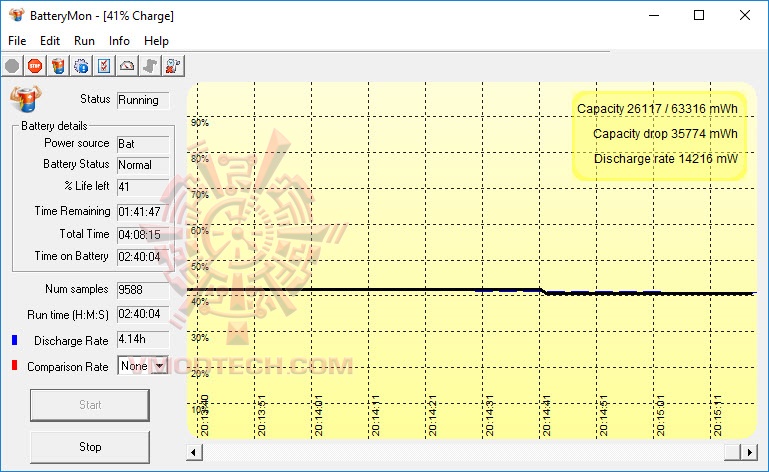Click the 20:13:51 time label on graph
Viewport: 769px width, 472px height.
point(261,416)
